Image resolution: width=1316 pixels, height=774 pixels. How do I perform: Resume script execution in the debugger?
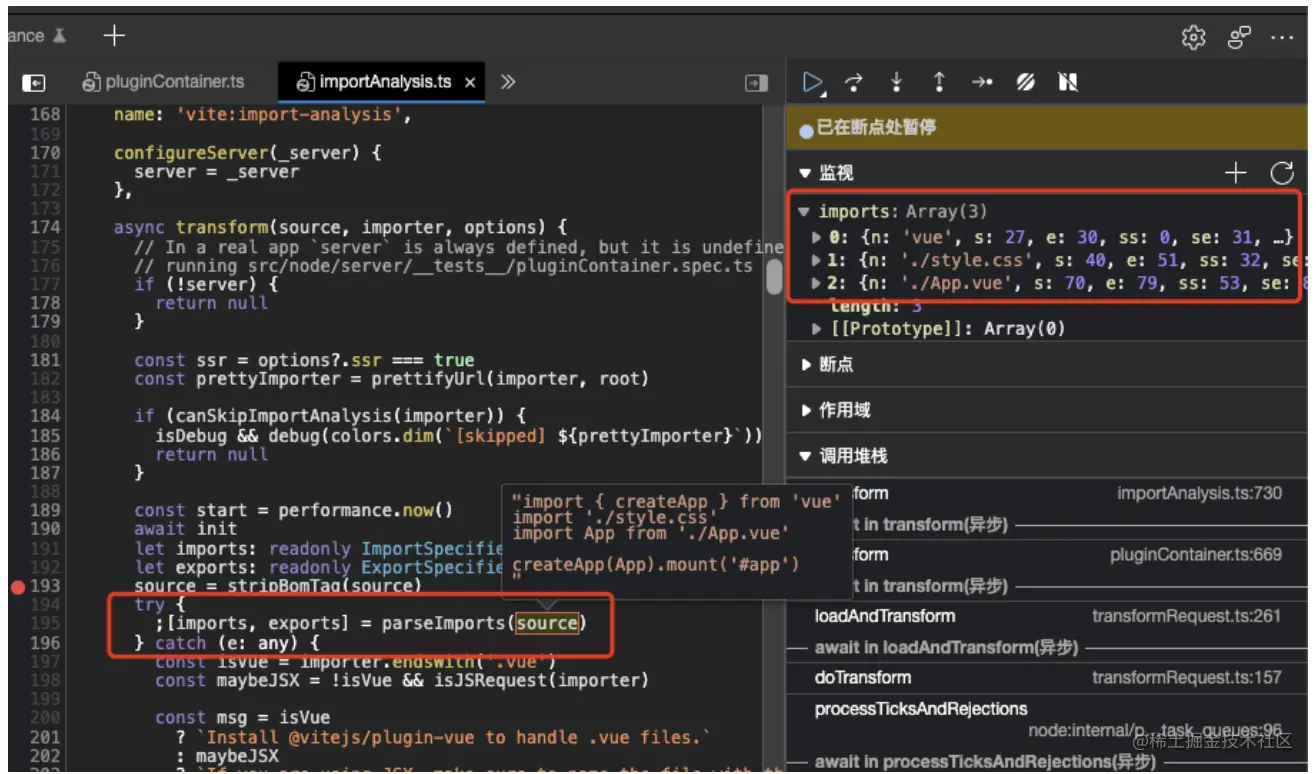tap(812, 83)
